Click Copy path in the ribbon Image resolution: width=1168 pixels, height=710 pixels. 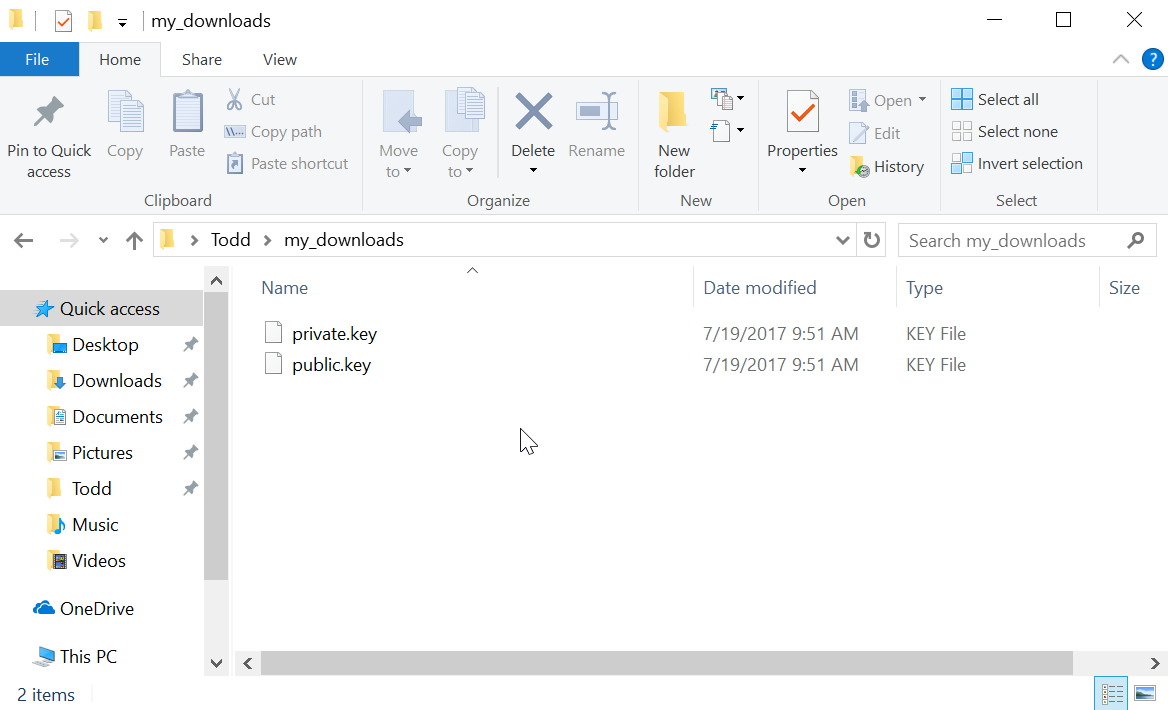pos(273,132)
